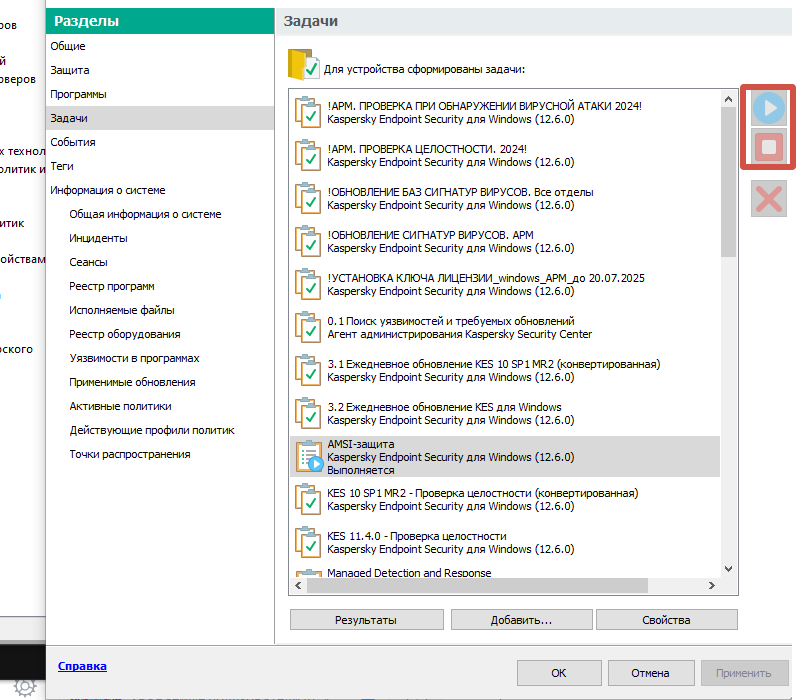Open the Защита section
This screenshot has width=796, height=700.
pos(159,70)
